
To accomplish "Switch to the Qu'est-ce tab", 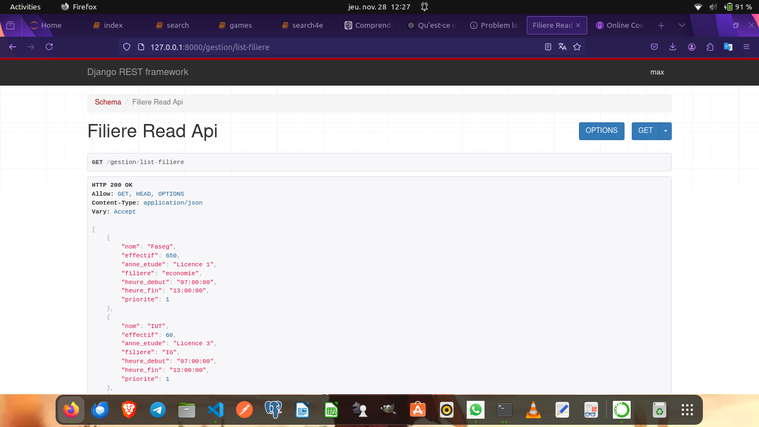I will (431, 25).
